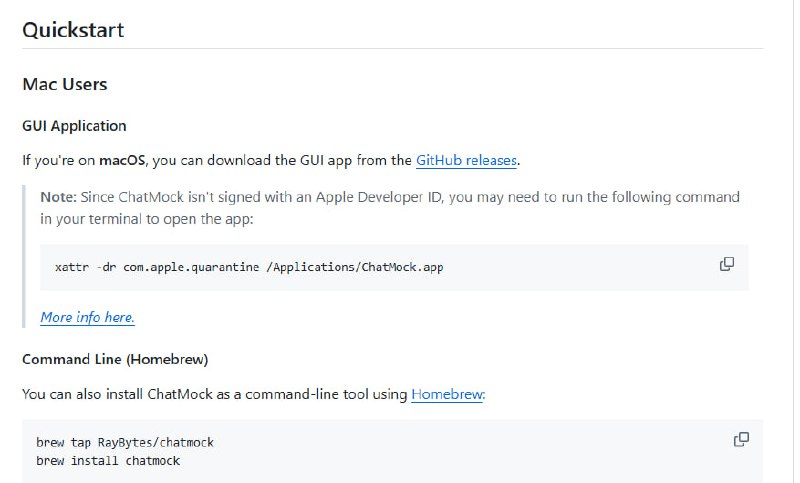Click the xattr -dr command text
This screenshot has width=800, height=483.
tap(86, 268)
